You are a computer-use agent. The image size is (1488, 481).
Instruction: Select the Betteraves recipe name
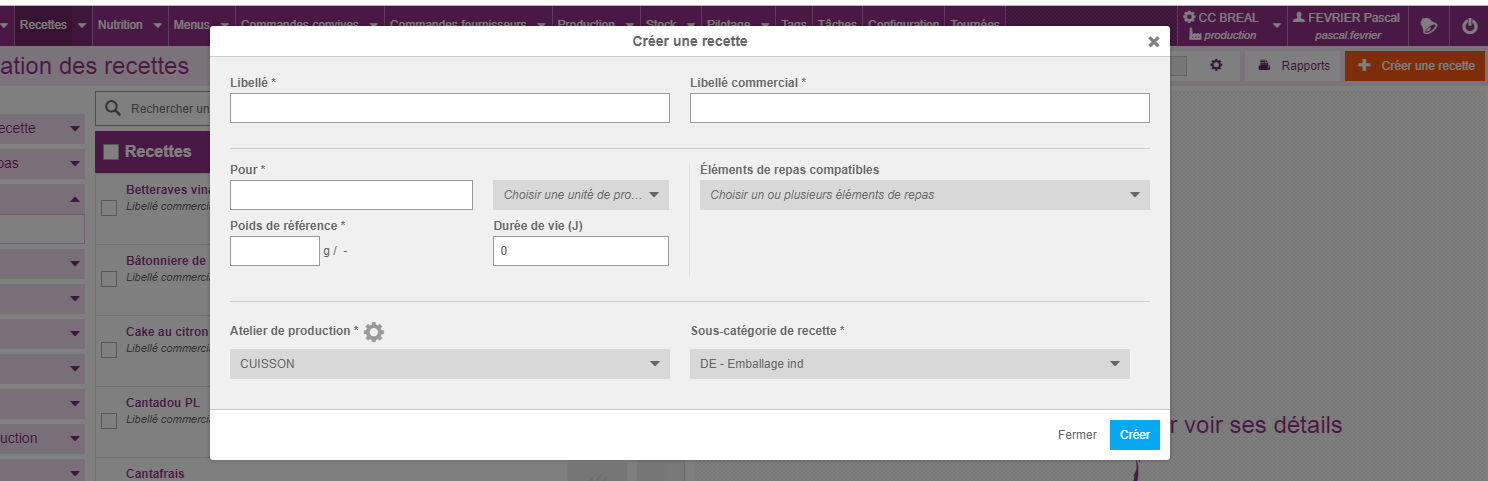click(167, 189)
